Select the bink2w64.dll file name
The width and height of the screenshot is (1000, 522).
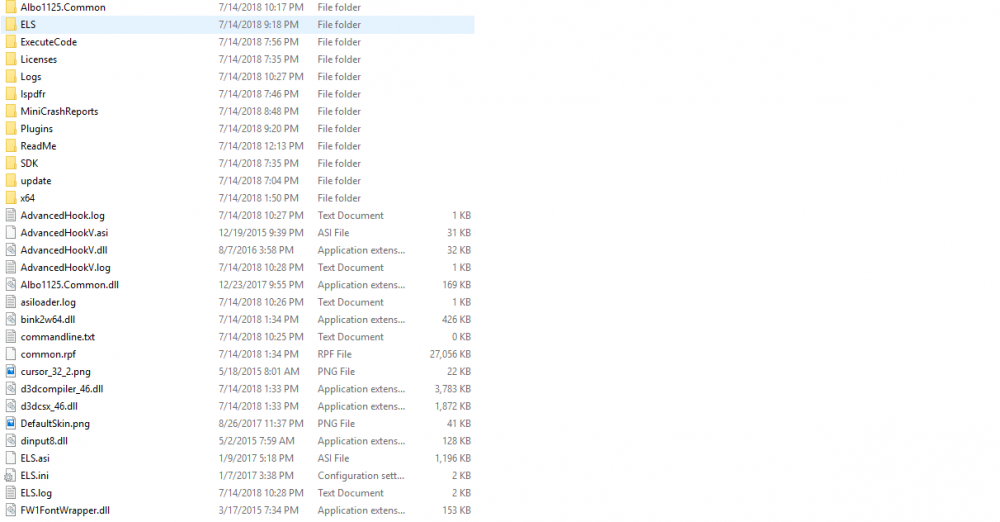pos(48,319)
